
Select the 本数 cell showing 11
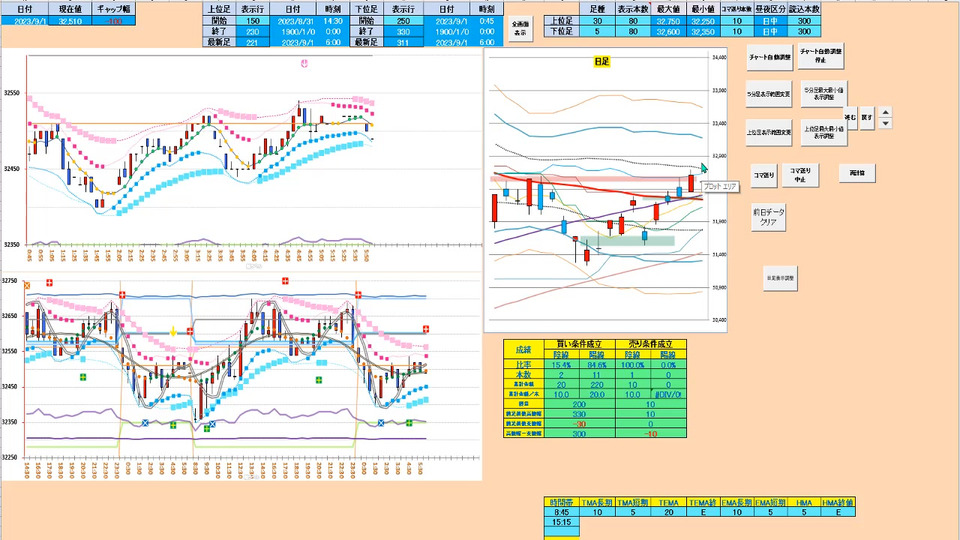click(x=597, y=375)
